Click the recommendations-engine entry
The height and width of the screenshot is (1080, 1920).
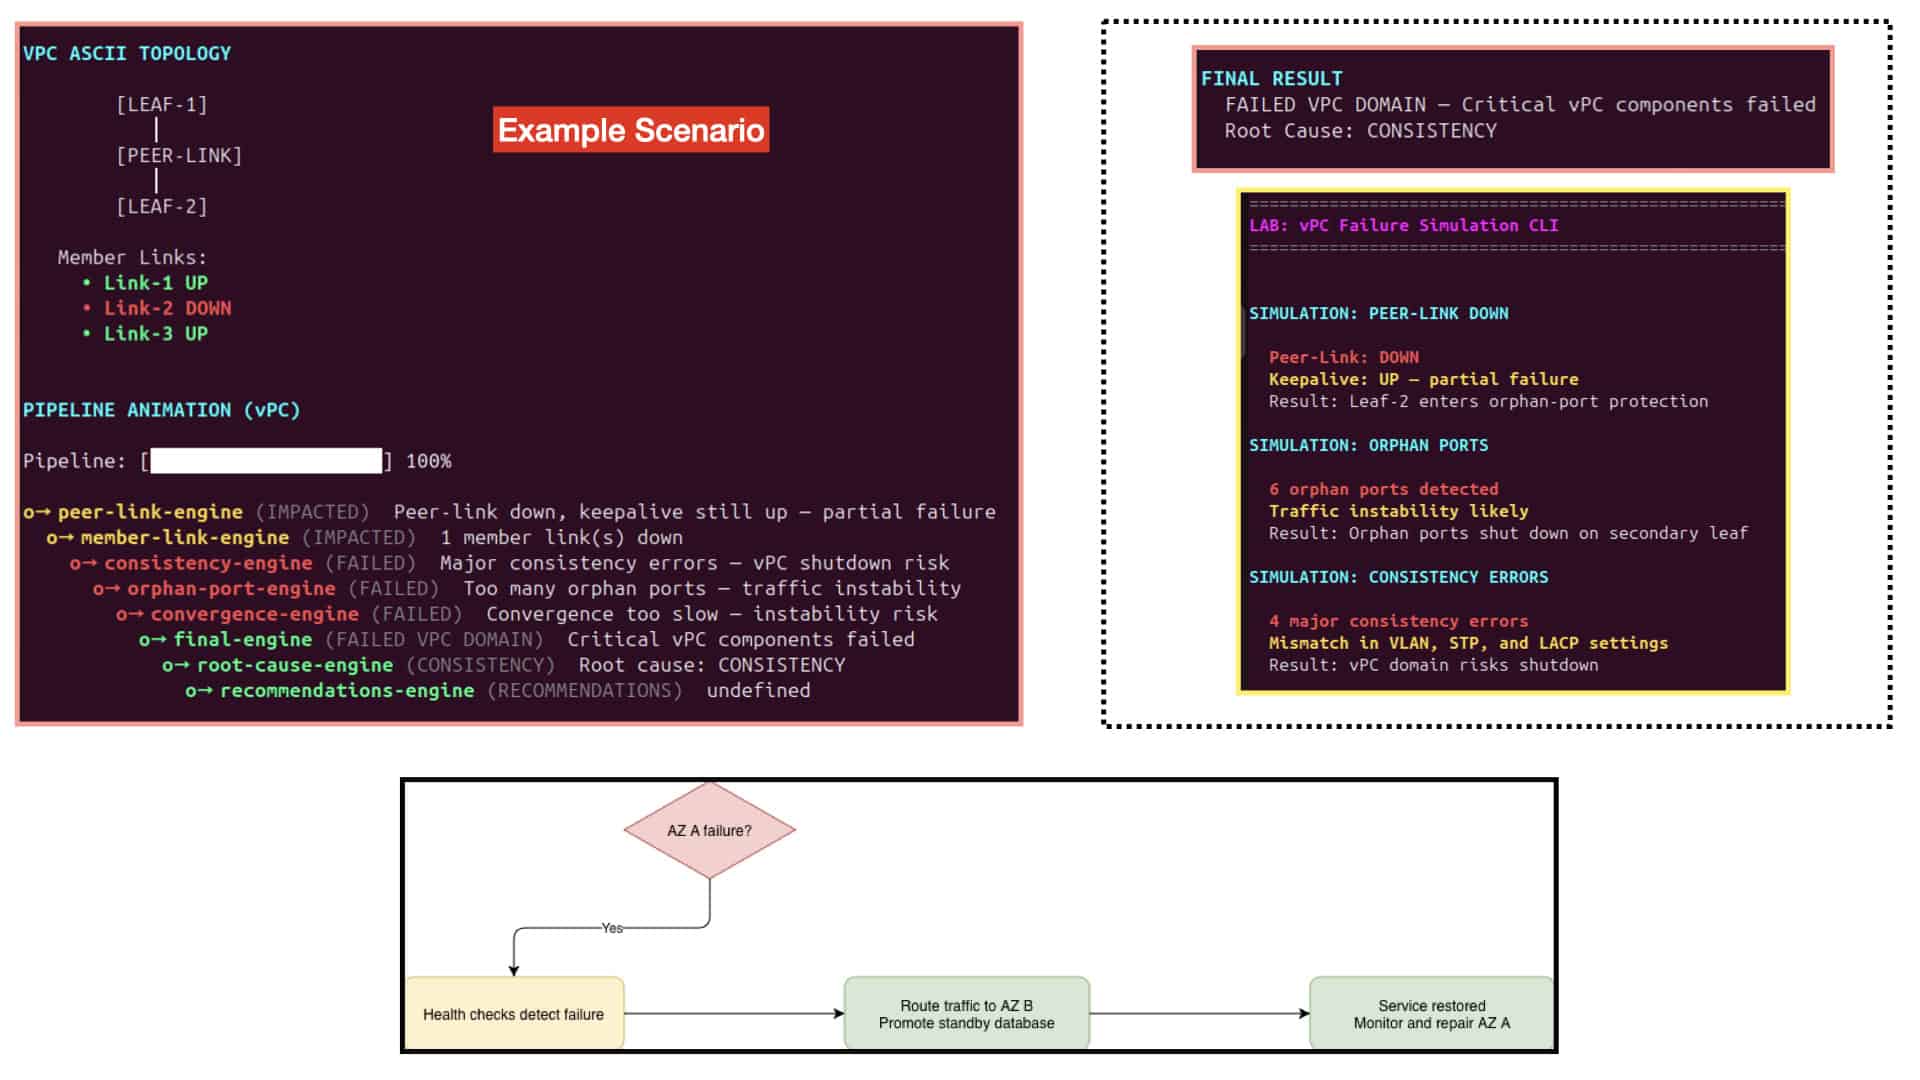(498, 691)
